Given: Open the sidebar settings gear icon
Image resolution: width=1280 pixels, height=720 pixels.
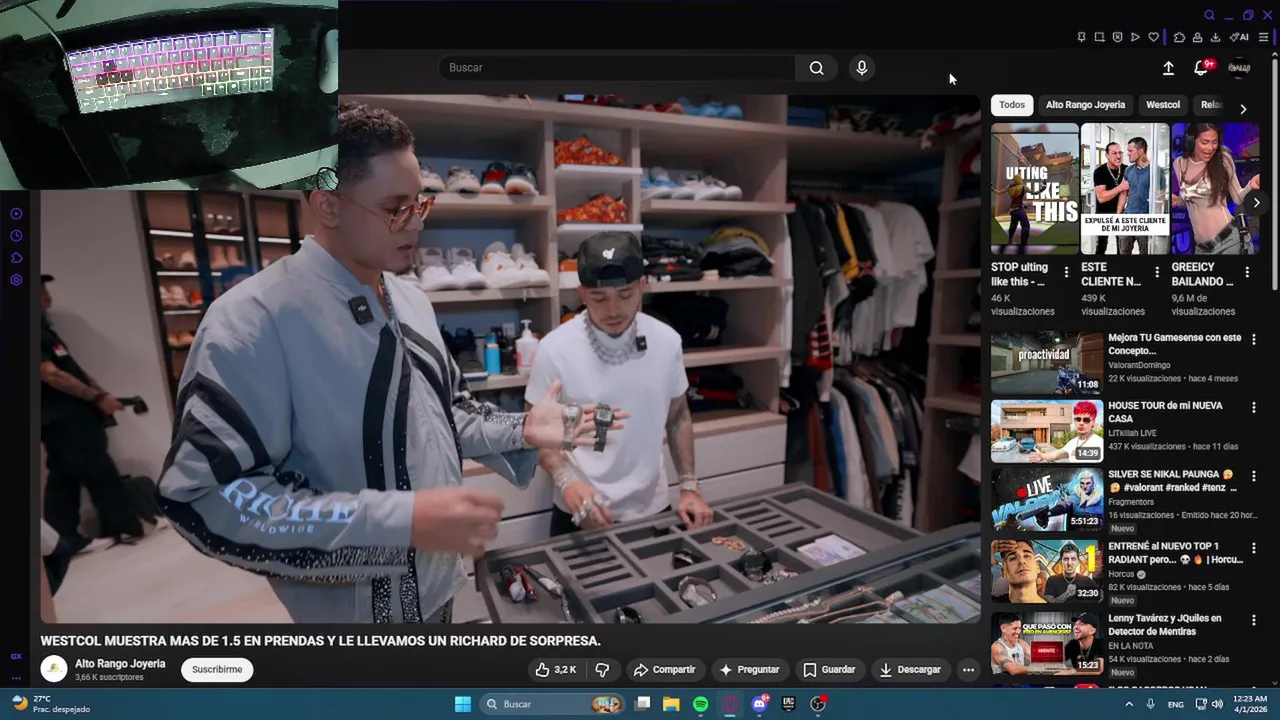Looking at the screenshot, I should (x=16, y=280).
